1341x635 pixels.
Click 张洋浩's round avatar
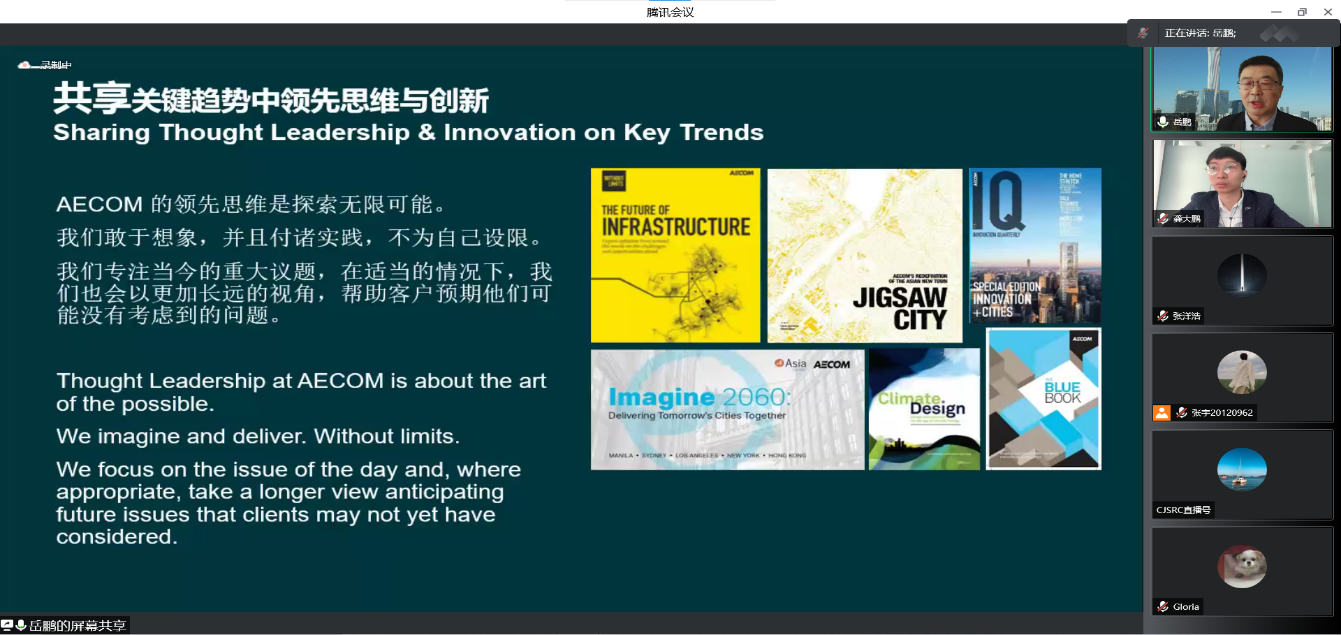1242,275
